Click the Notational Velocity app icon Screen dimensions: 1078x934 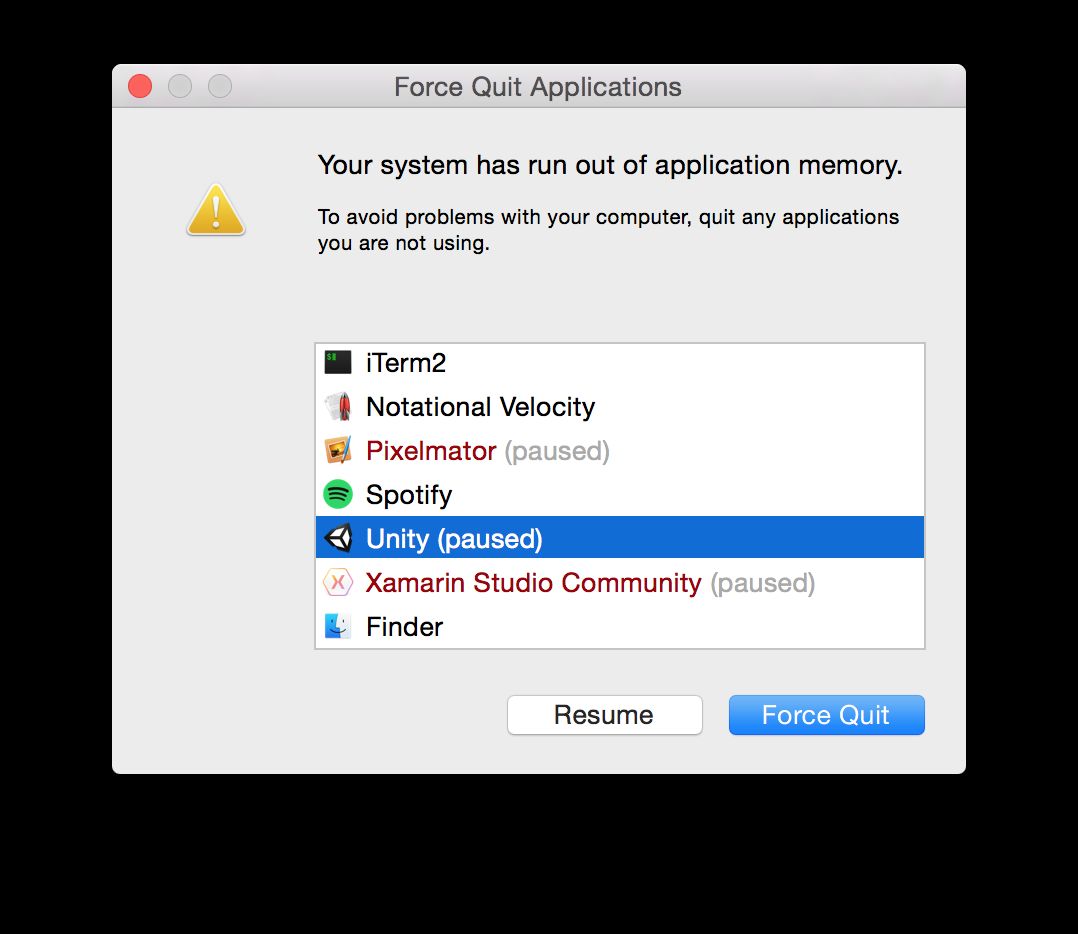coord(338,406)
